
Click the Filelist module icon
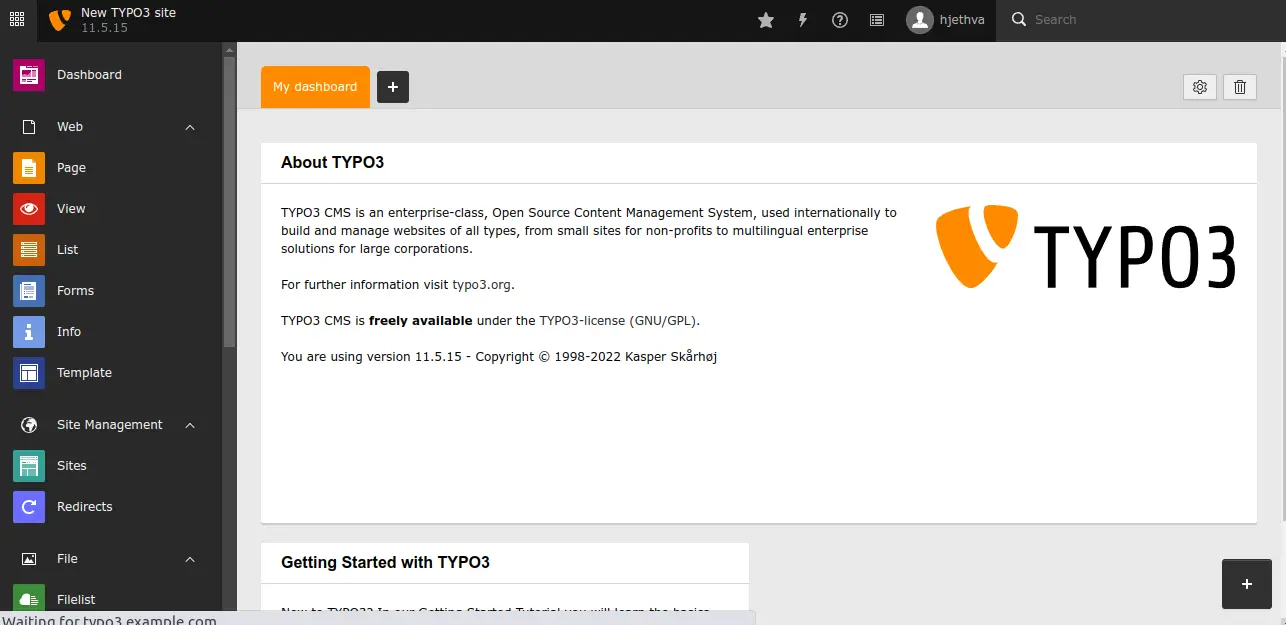[29, 597]
